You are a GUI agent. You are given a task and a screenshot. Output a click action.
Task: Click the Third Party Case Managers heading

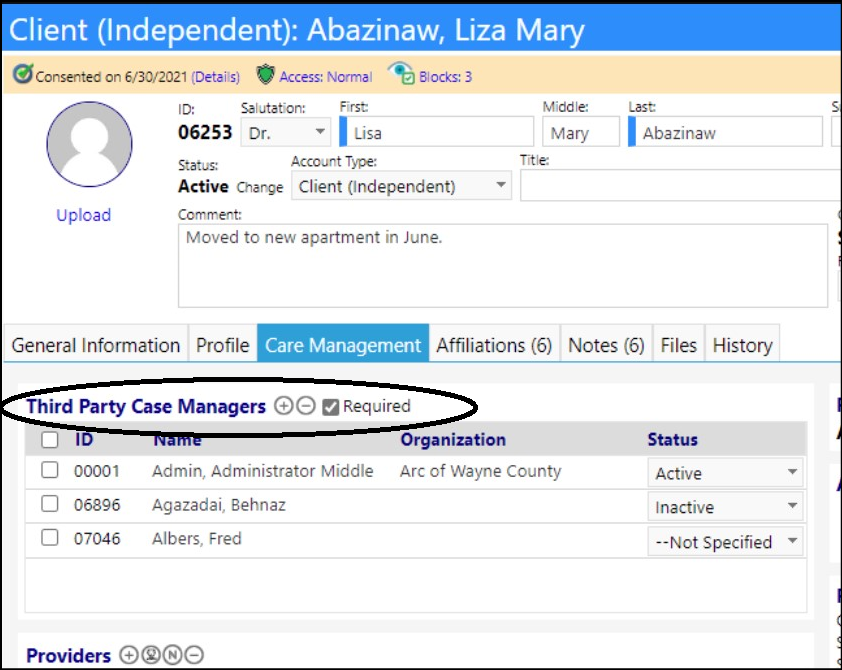coord(146,406)
